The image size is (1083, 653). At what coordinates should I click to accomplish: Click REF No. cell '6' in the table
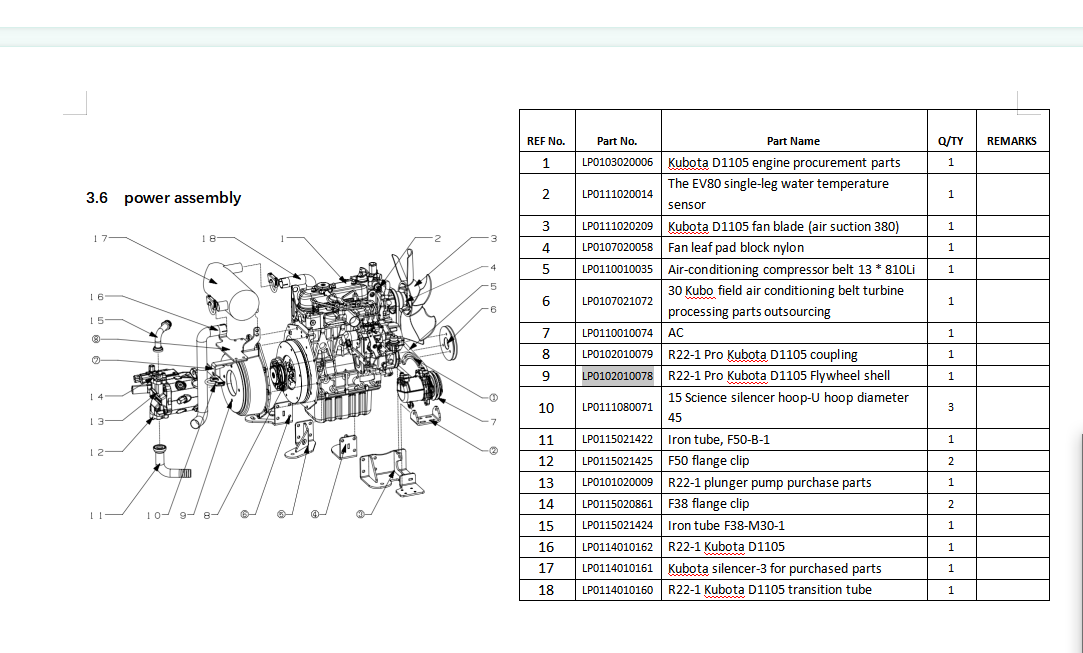pos(546,301)
